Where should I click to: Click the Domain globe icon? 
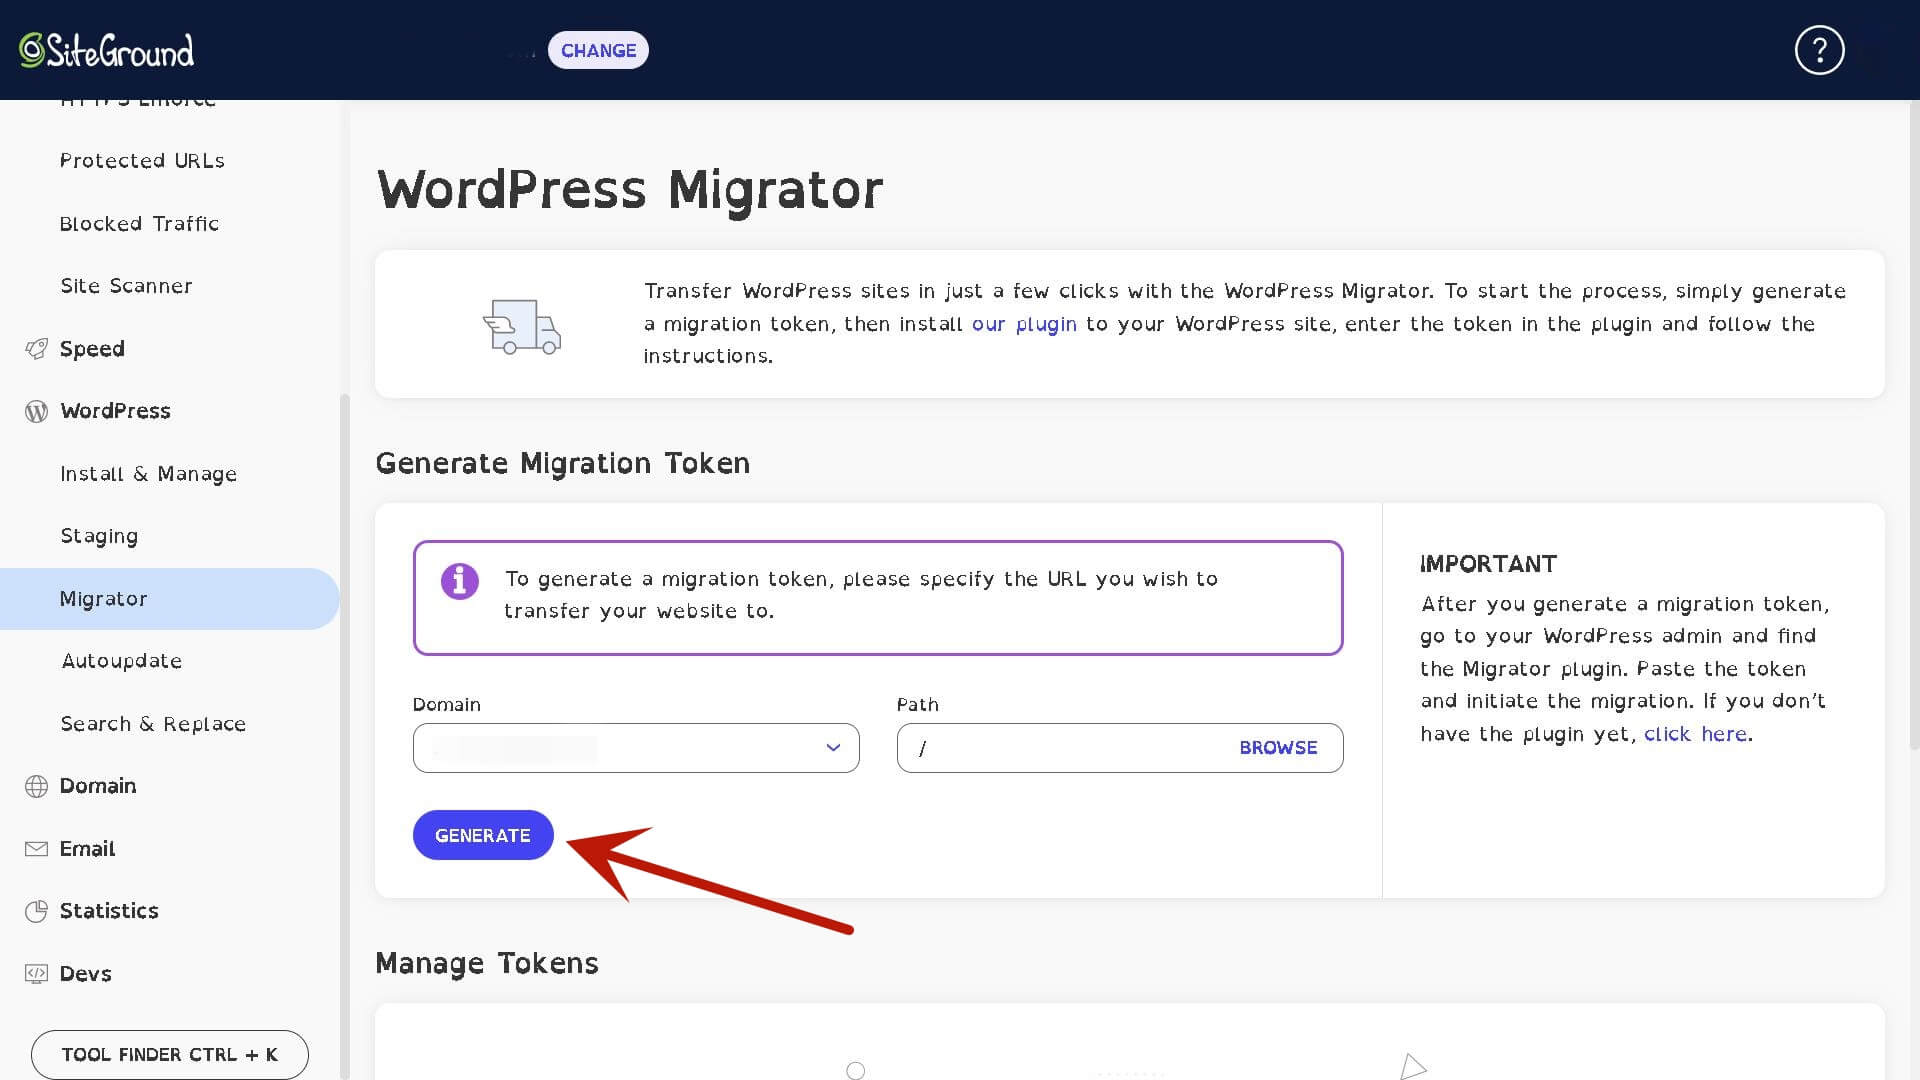tap(36, 786)
